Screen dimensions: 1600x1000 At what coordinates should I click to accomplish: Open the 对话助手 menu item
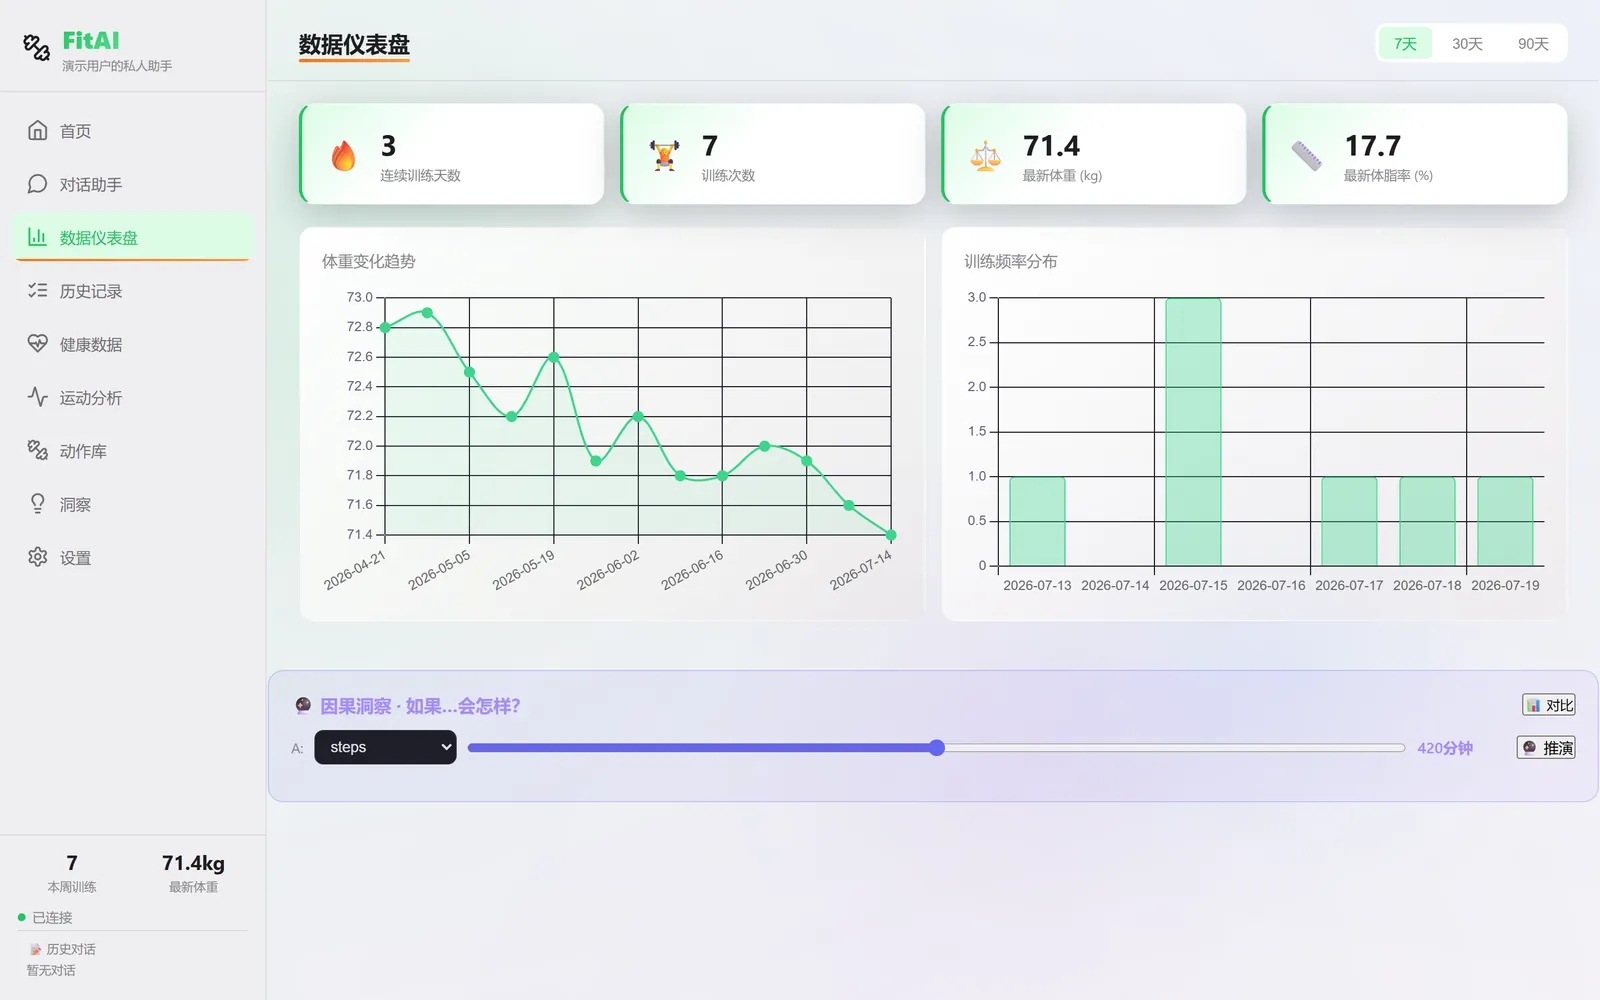click(x=132, y=184)
